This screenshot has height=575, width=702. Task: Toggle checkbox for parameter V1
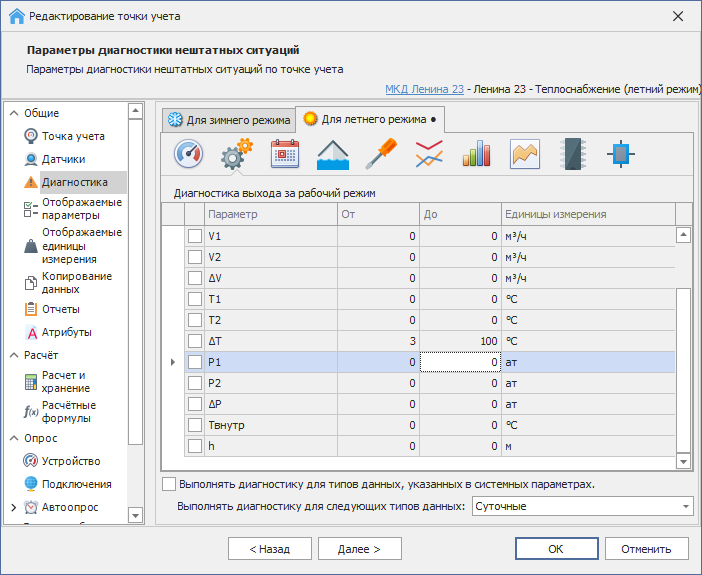pos(195,236)
